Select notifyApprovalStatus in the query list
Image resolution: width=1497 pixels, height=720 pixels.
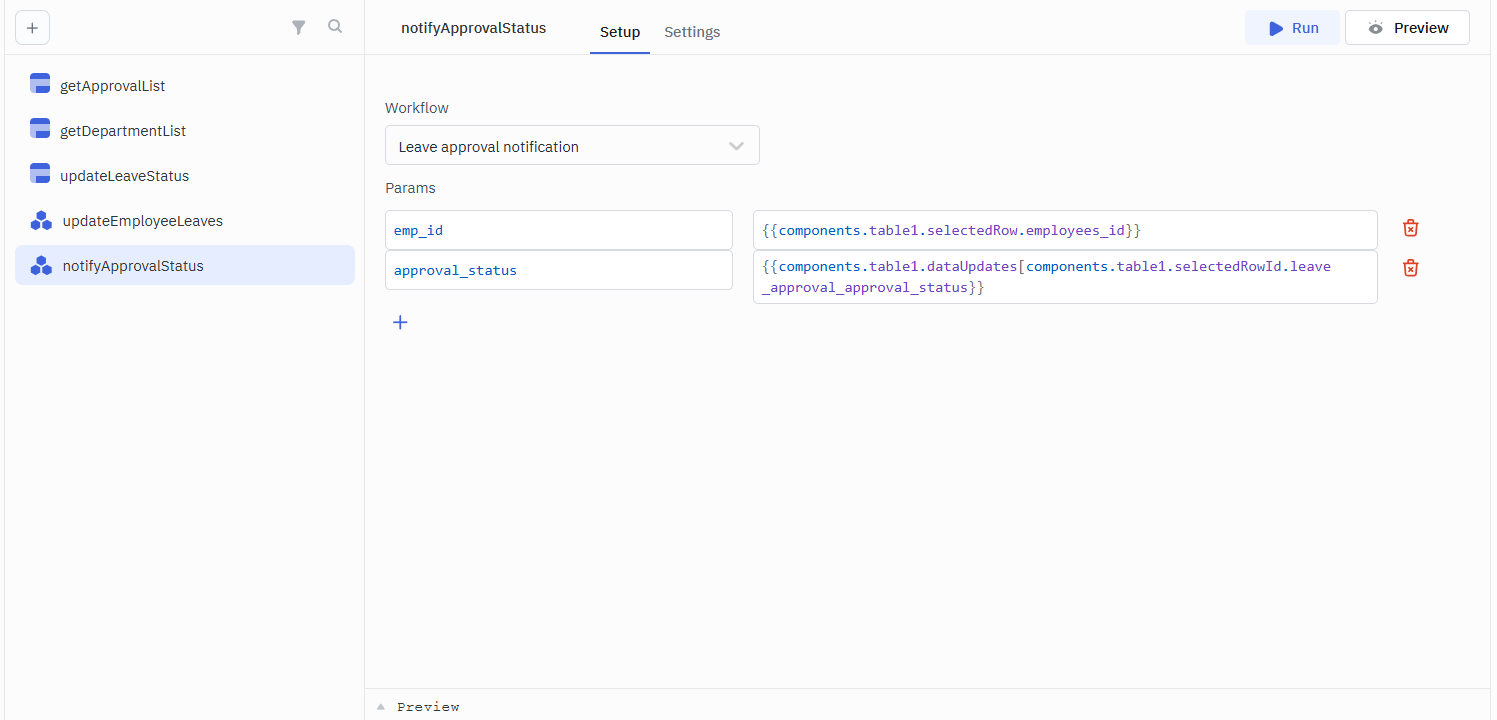tap(132, 266)
